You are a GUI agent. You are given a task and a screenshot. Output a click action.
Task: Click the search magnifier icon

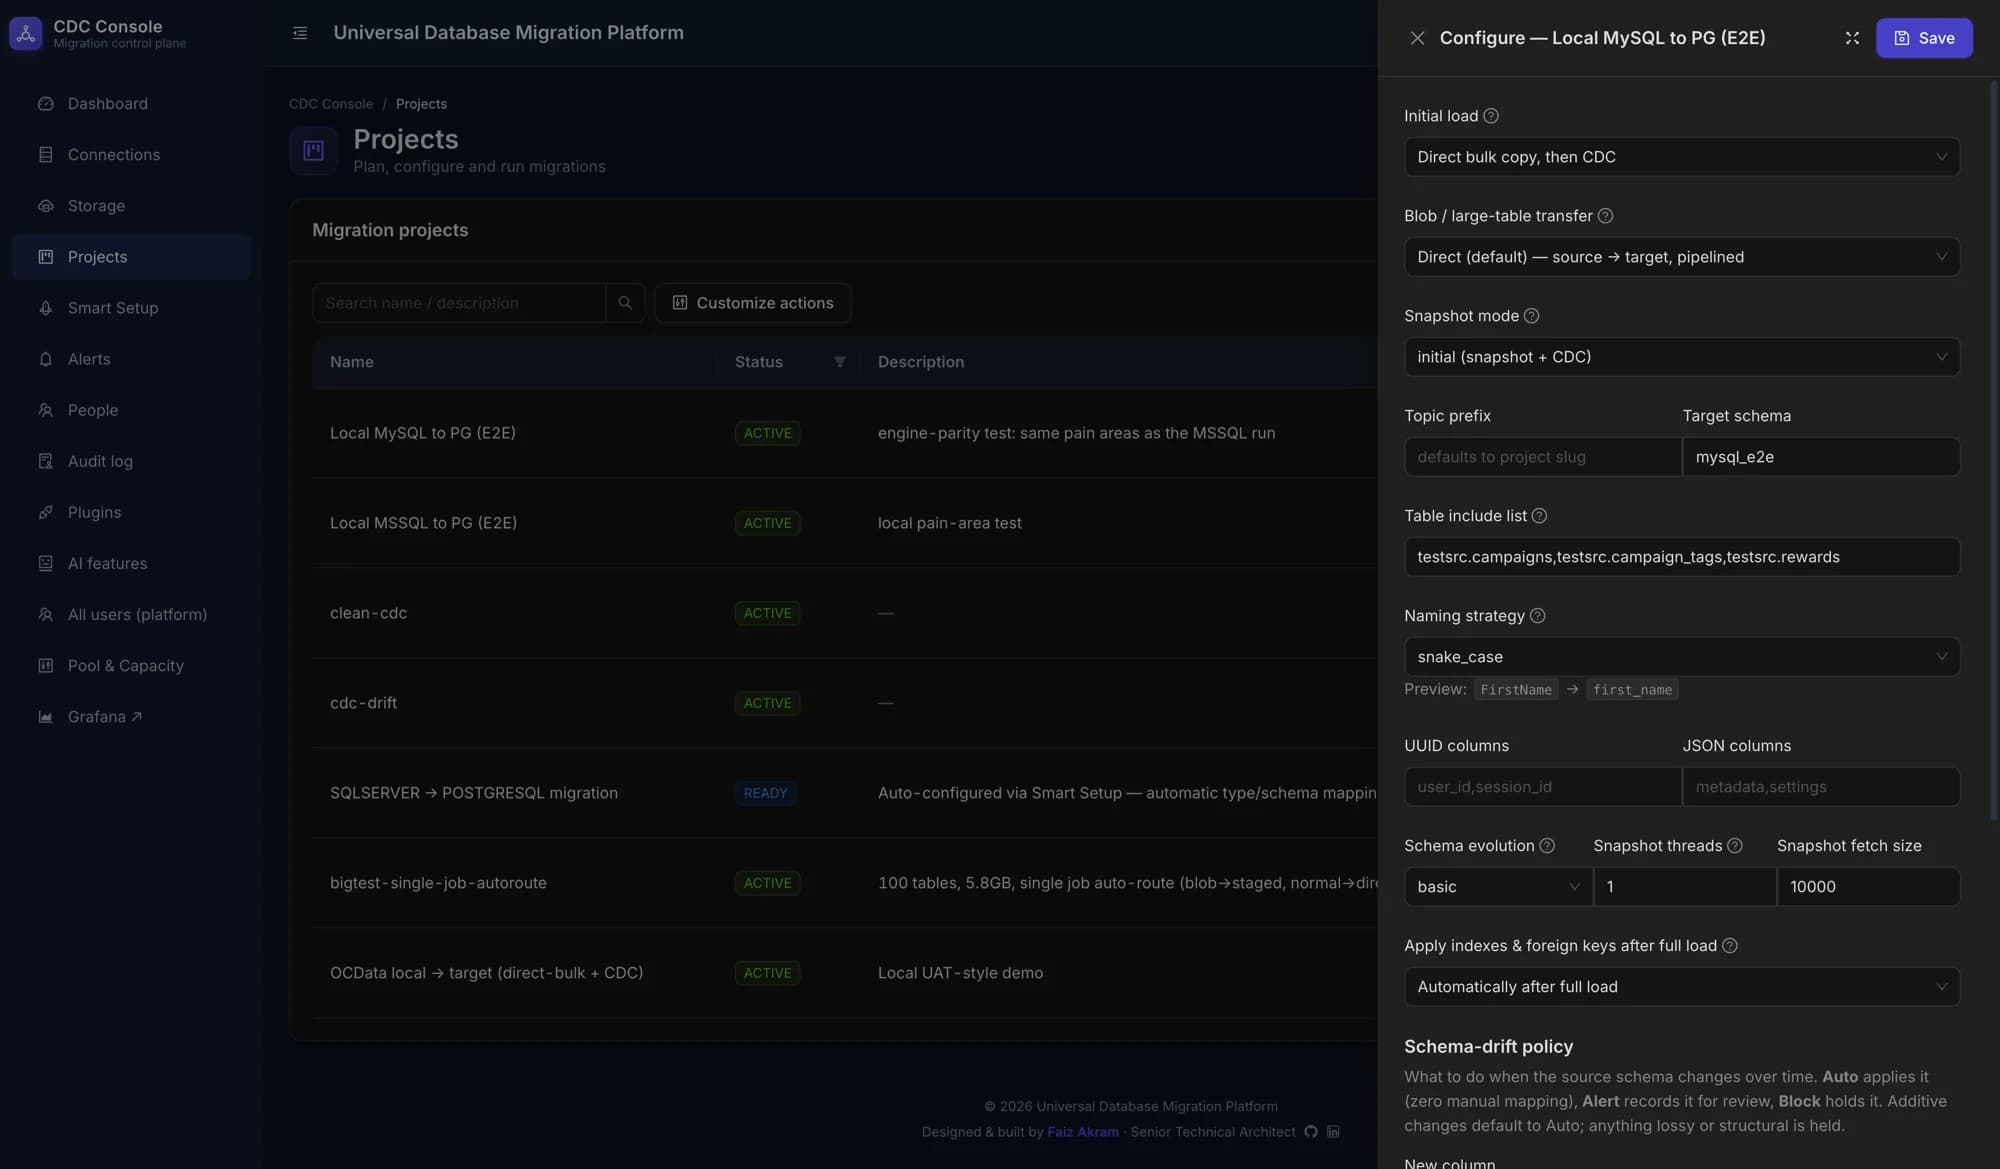tap(625, 303)
